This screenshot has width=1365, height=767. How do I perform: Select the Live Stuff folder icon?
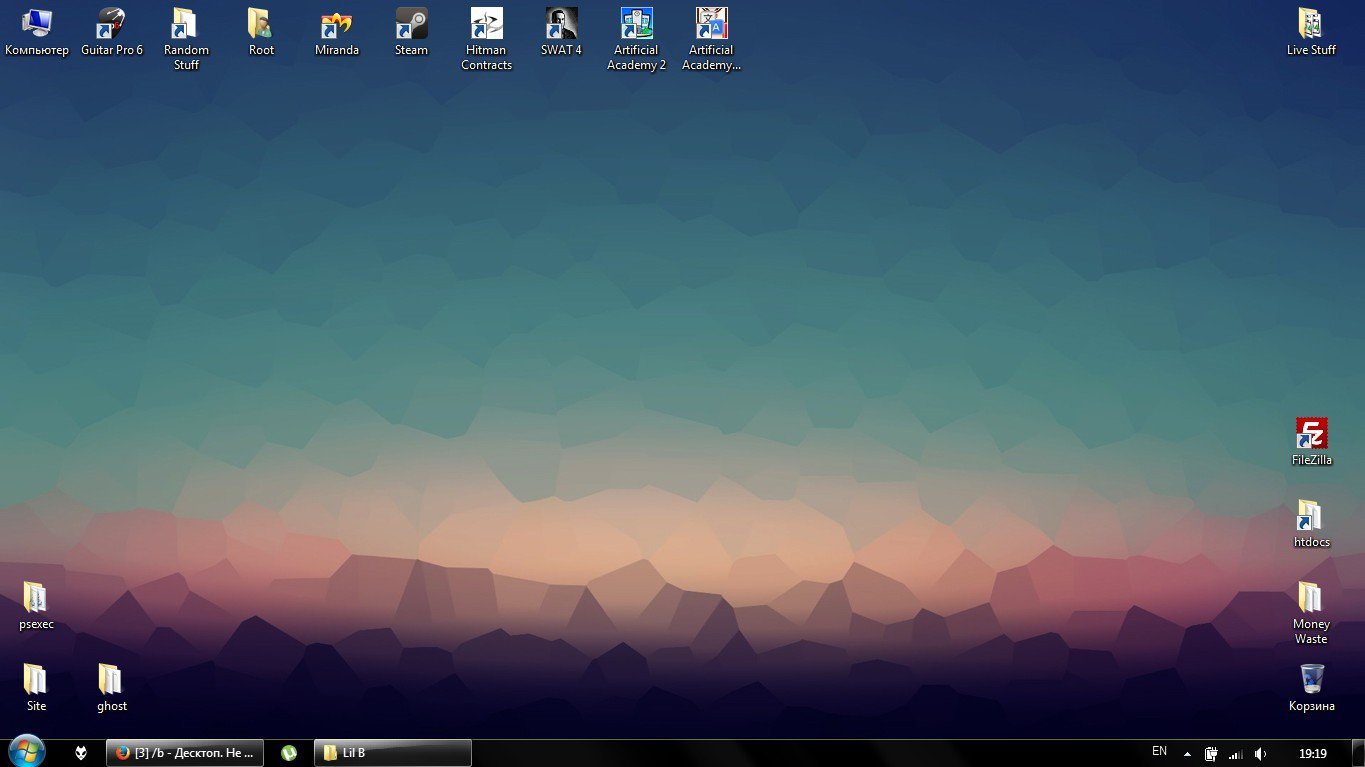coord(1311,32)
